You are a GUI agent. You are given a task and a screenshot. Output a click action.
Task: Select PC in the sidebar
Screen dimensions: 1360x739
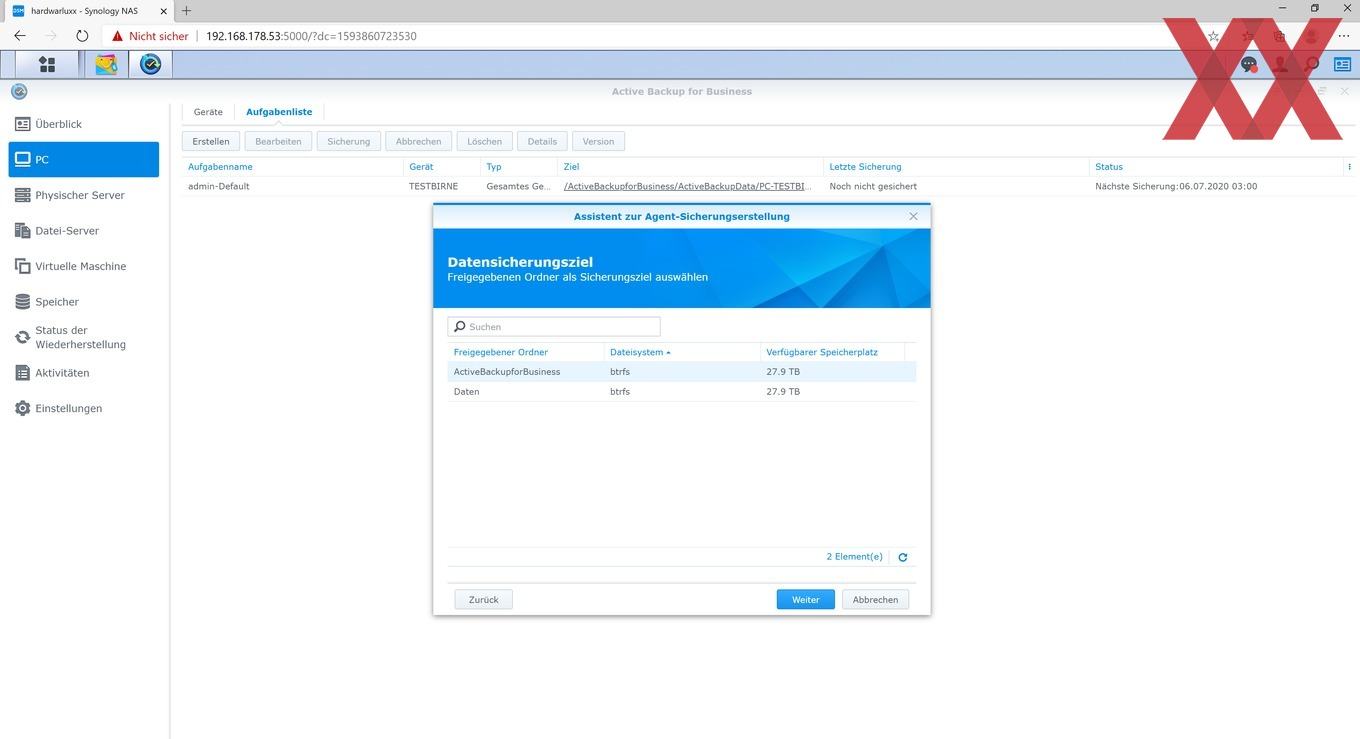tap(84, 159)
